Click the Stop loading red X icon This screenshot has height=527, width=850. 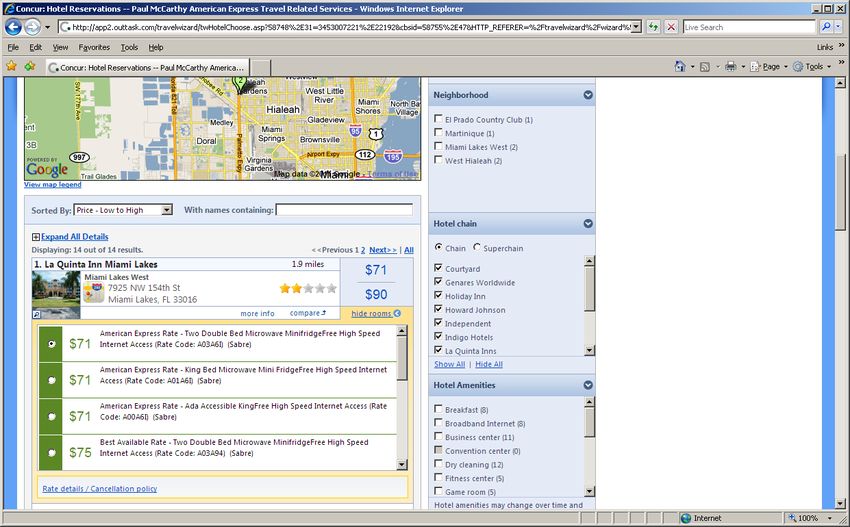pos(671,27)
